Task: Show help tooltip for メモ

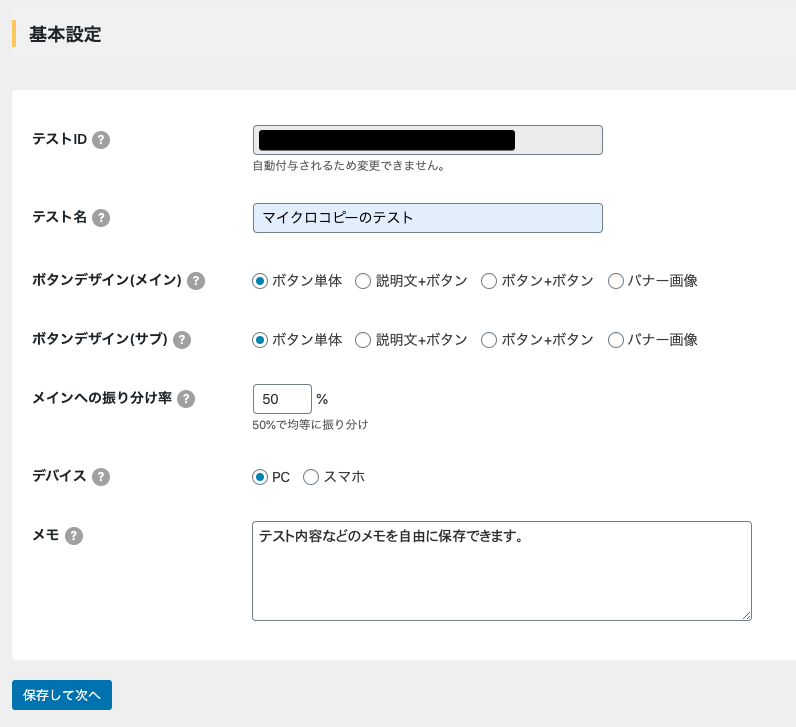Action: click(74, 536)
